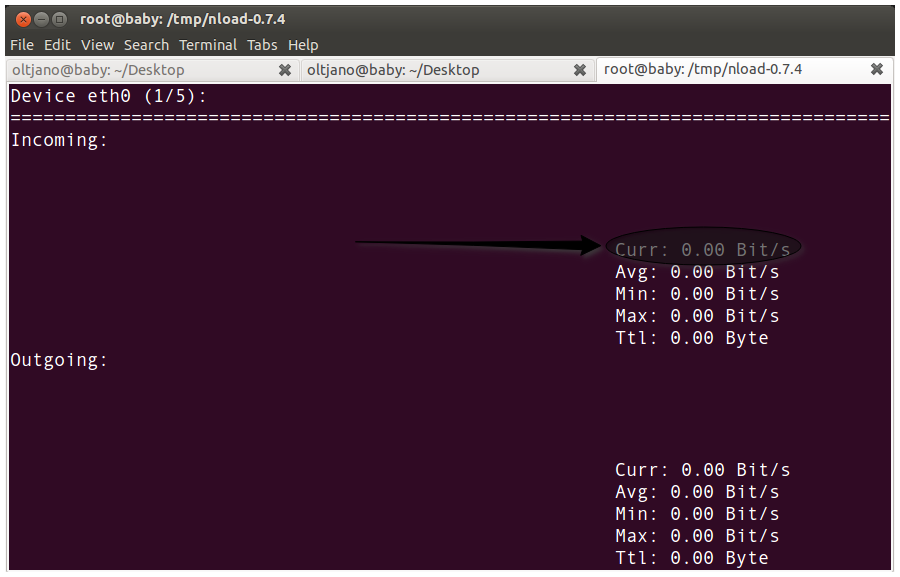Switch to the first oltjano@baby Desktop tab
The height and width of the screenshot is (577, 900).
[x=120, y=70]
